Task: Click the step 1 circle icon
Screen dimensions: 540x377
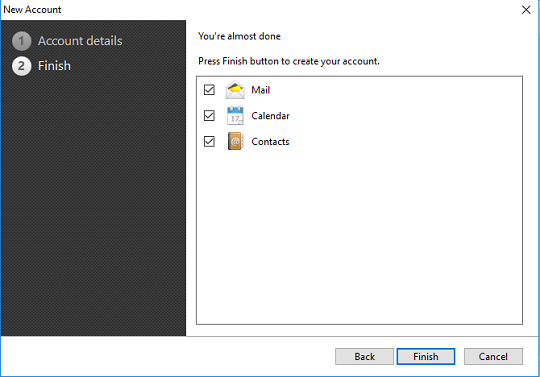Action: [21, 41]
